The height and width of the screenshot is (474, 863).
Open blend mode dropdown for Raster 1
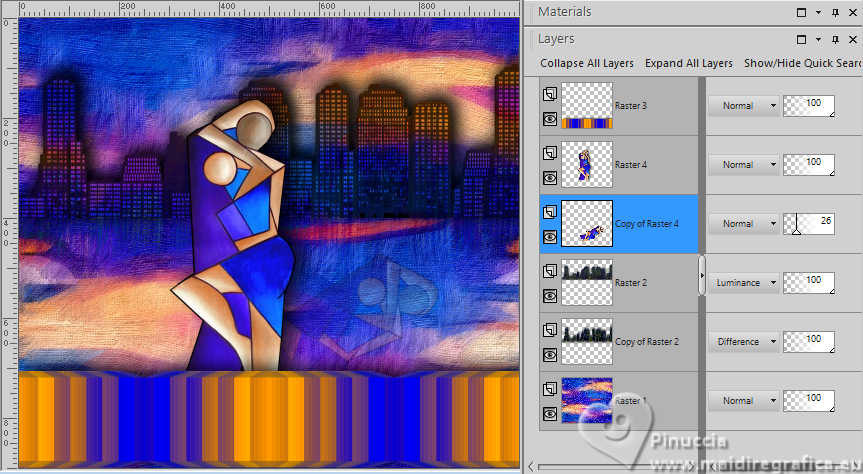(x=743, y=401)
